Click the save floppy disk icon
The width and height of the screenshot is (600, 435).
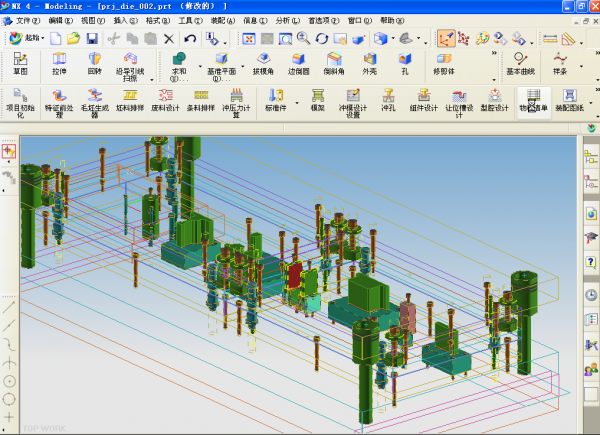[93, 38]
